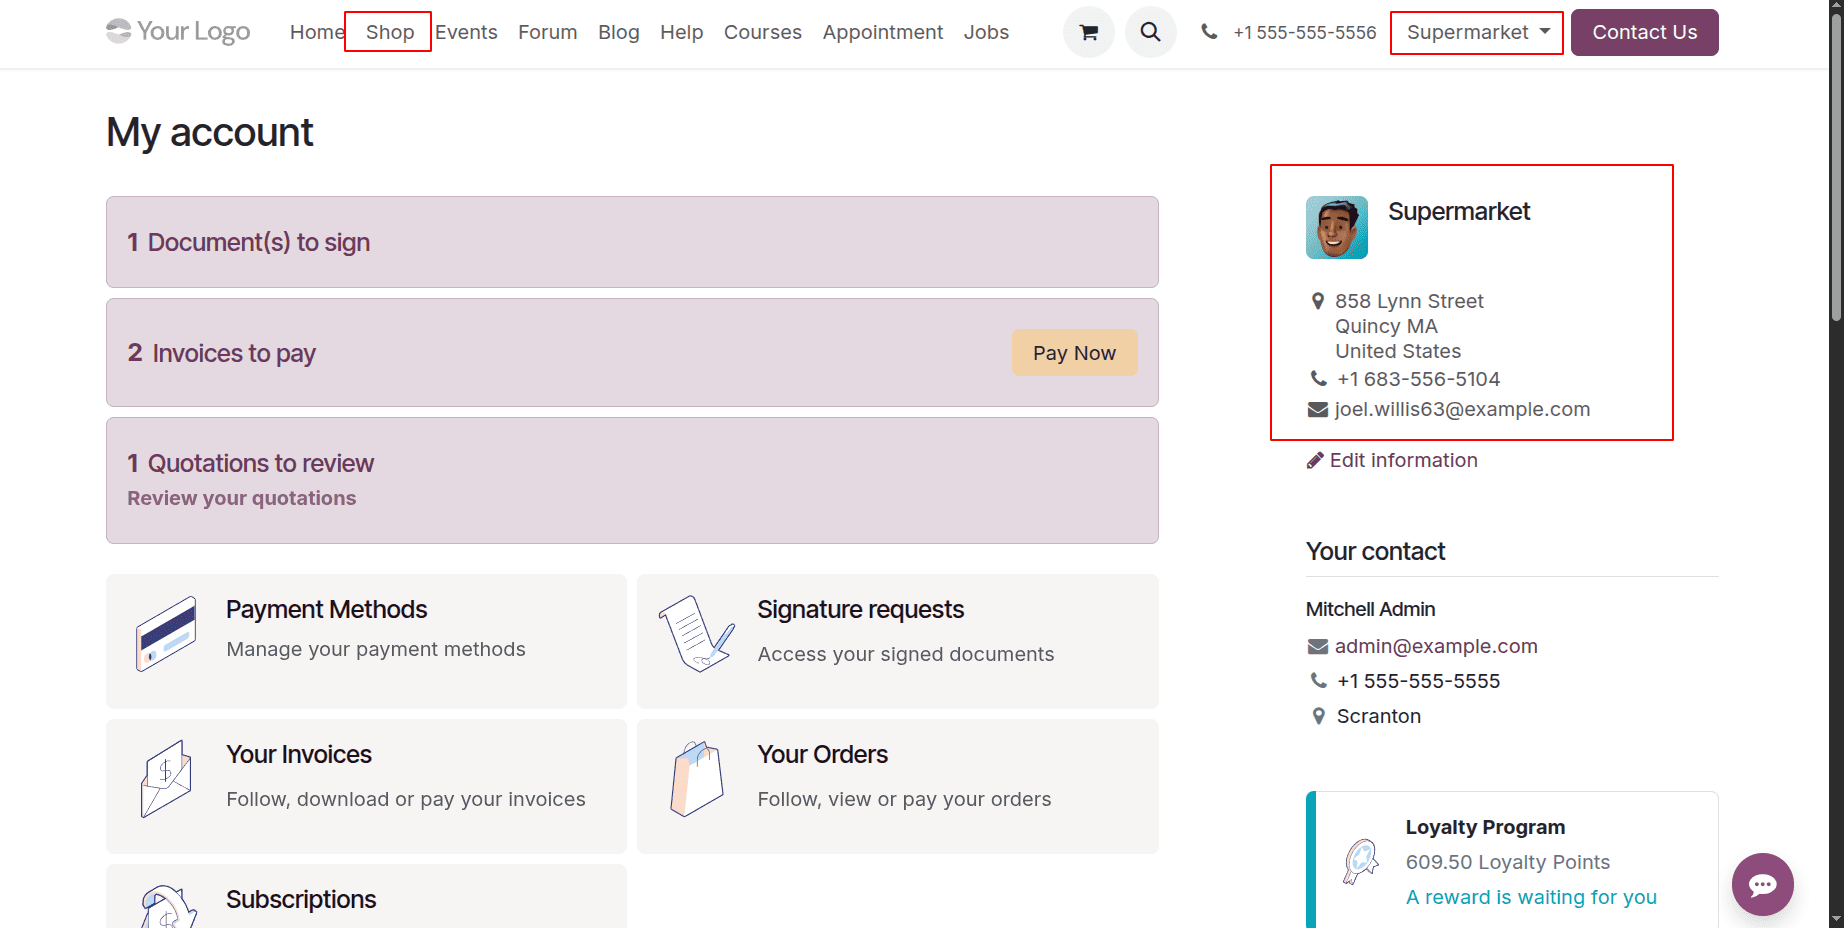The image size is (1844, 928).
Task: Open the Your Invoices title
Action: tap(299, 754)
